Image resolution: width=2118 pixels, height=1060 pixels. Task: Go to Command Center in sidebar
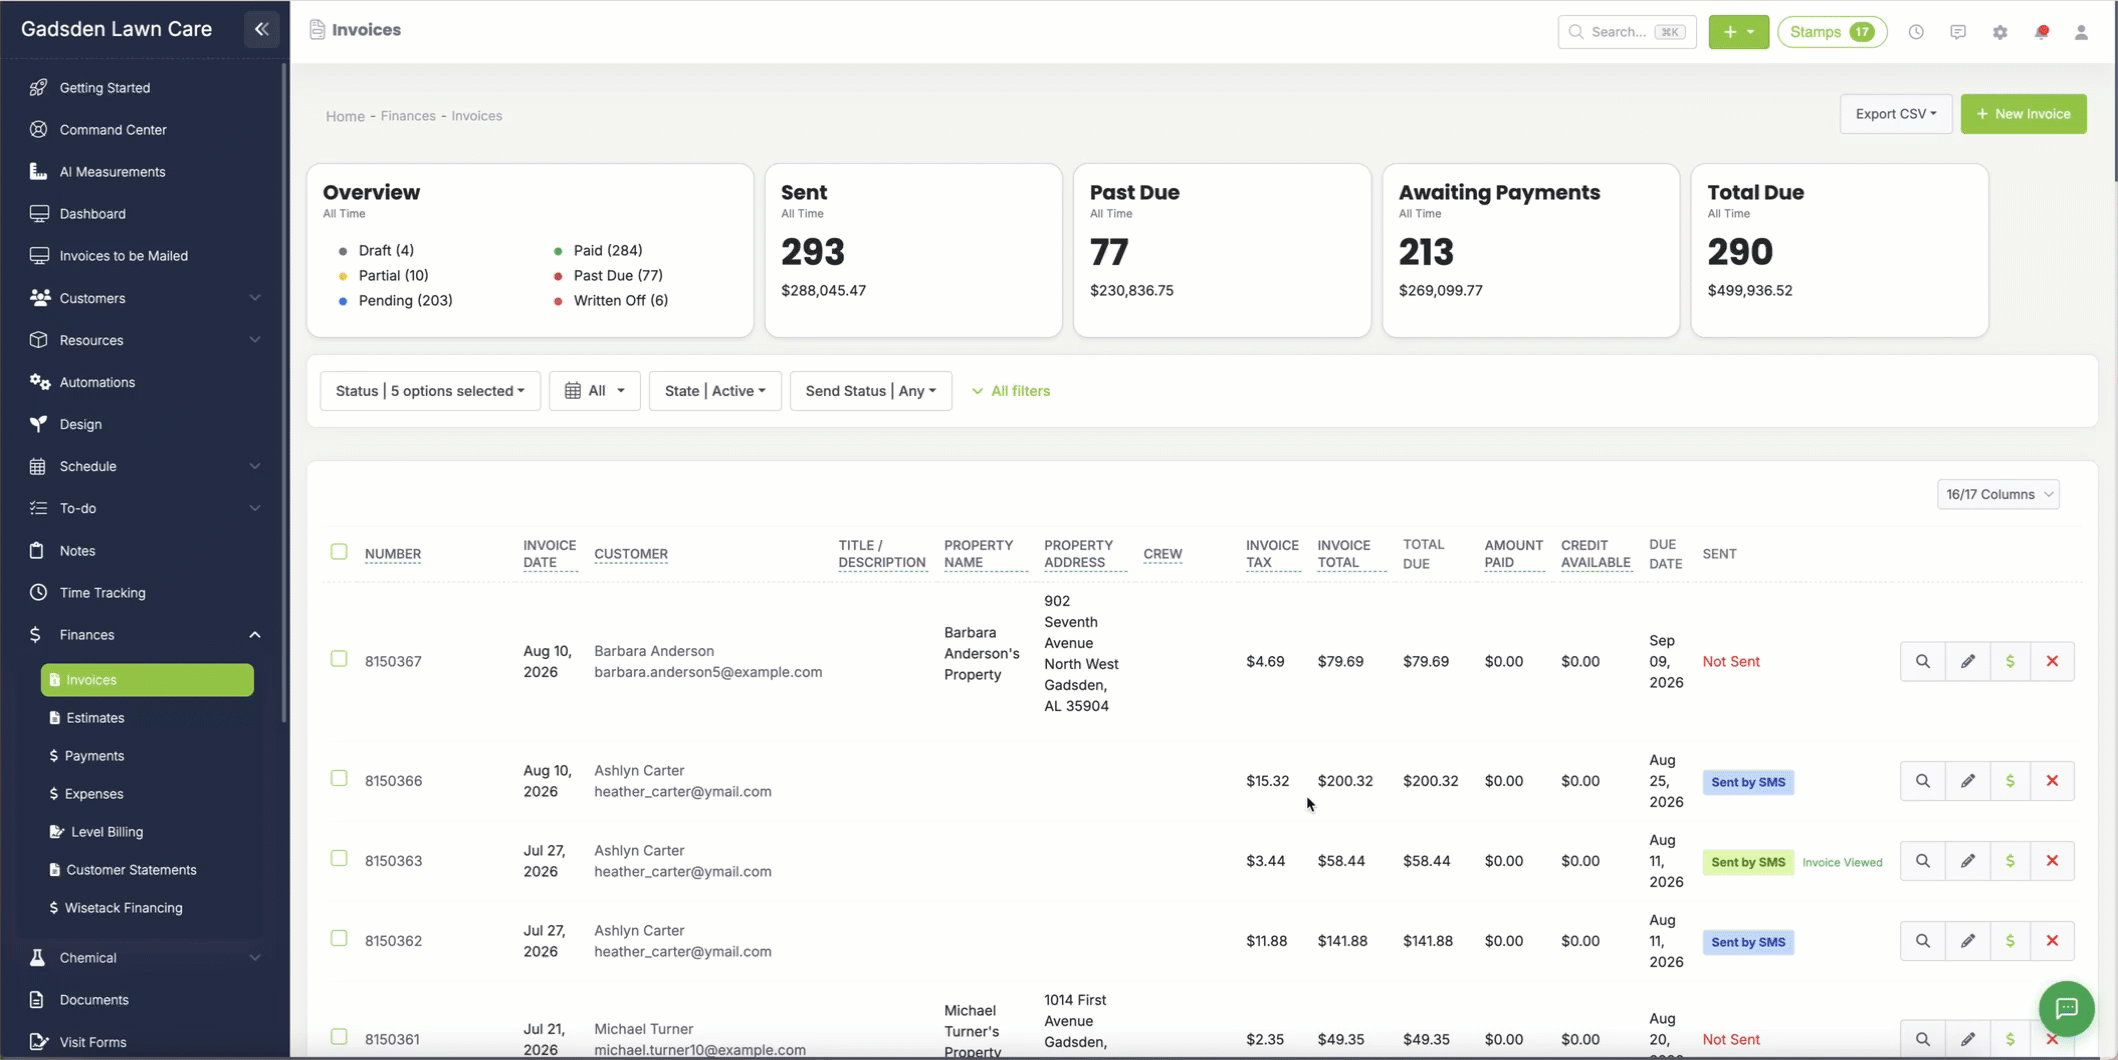coord(112,130)
